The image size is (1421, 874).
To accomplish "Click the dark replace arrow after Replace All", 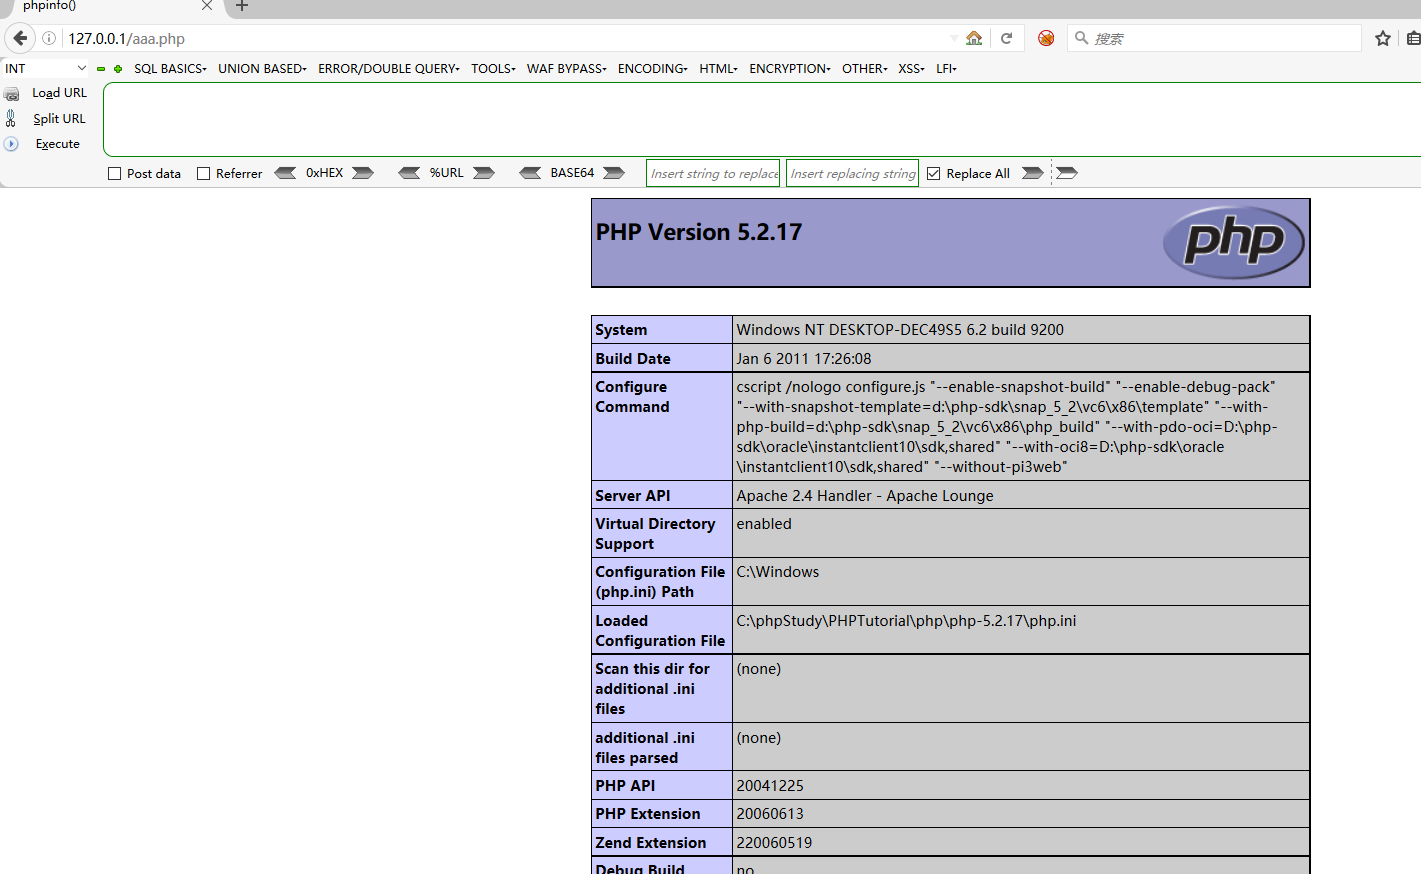I will click(x=1033, y=173).
